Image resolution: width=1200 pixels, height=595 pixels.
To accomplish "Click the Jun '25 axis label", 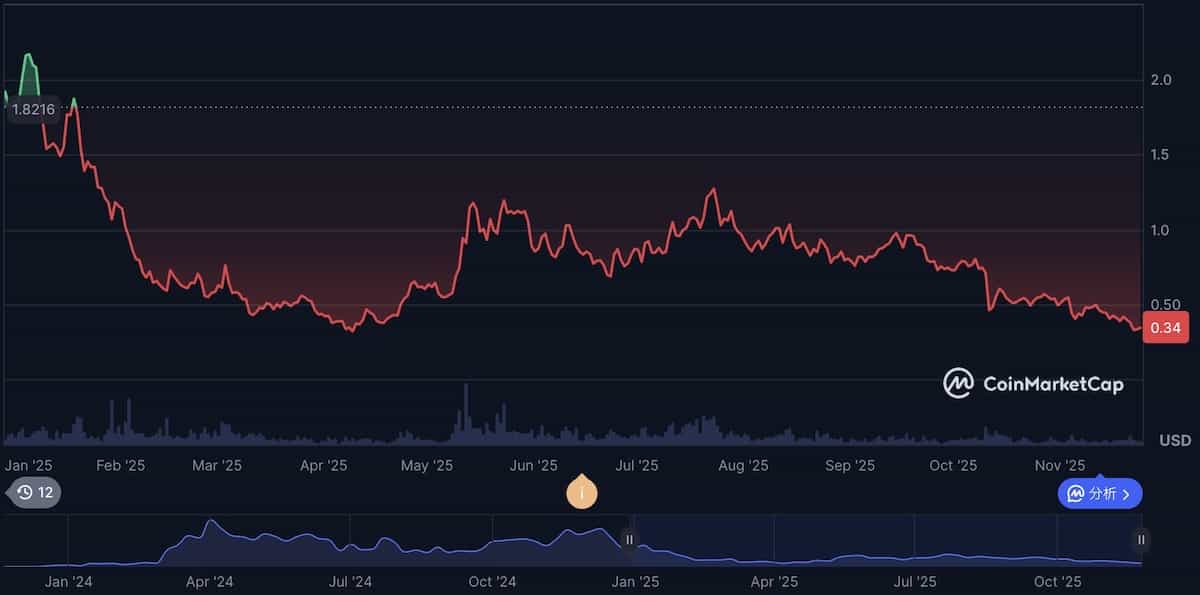I will tap(534, 465).
